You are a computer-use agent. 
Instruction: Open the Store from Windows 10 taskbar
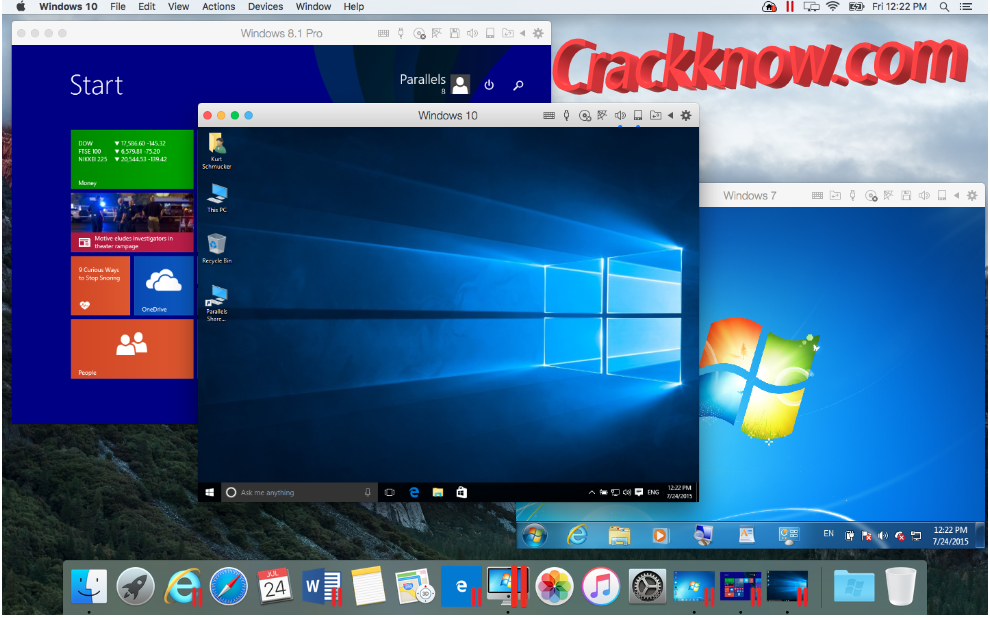[462, 492]
